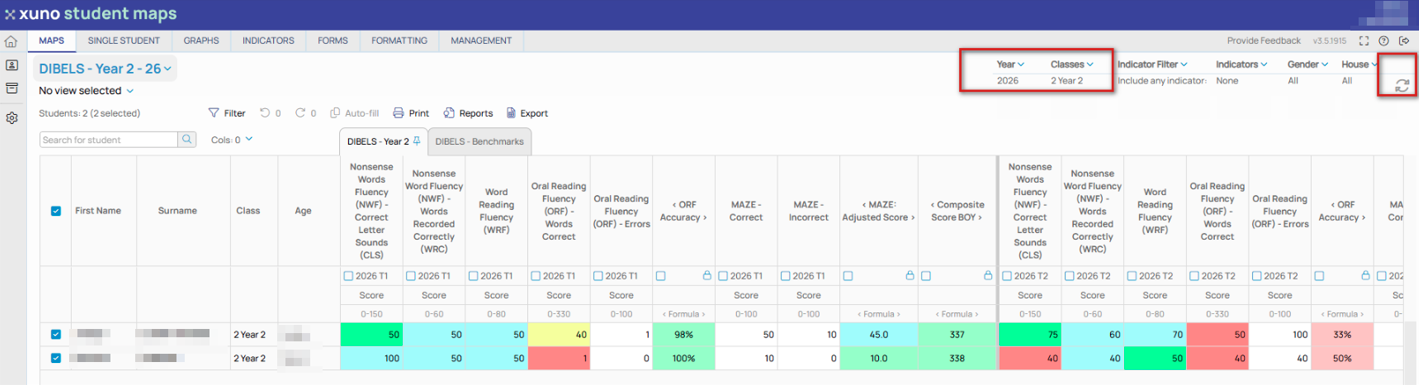Expand the Year filter dropdown
Viewport: 1419px width, 385px height.
click(x=1010, y=64)
